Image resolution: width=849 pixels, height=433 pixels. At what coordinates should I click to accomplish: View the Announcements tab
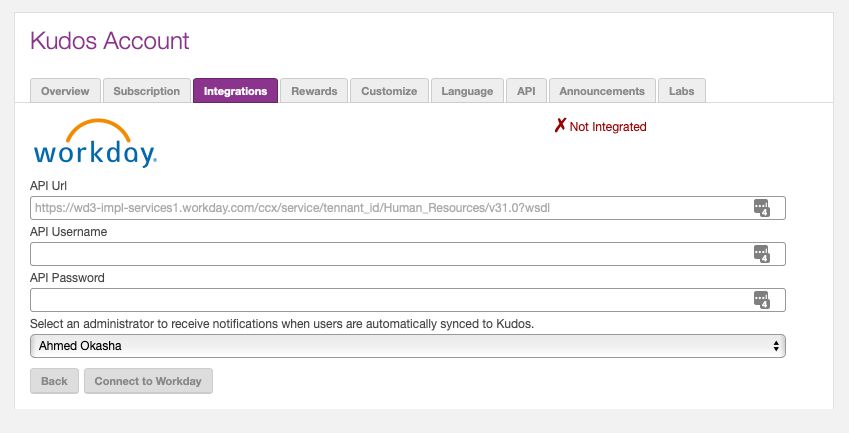click(x=602, y=91)
